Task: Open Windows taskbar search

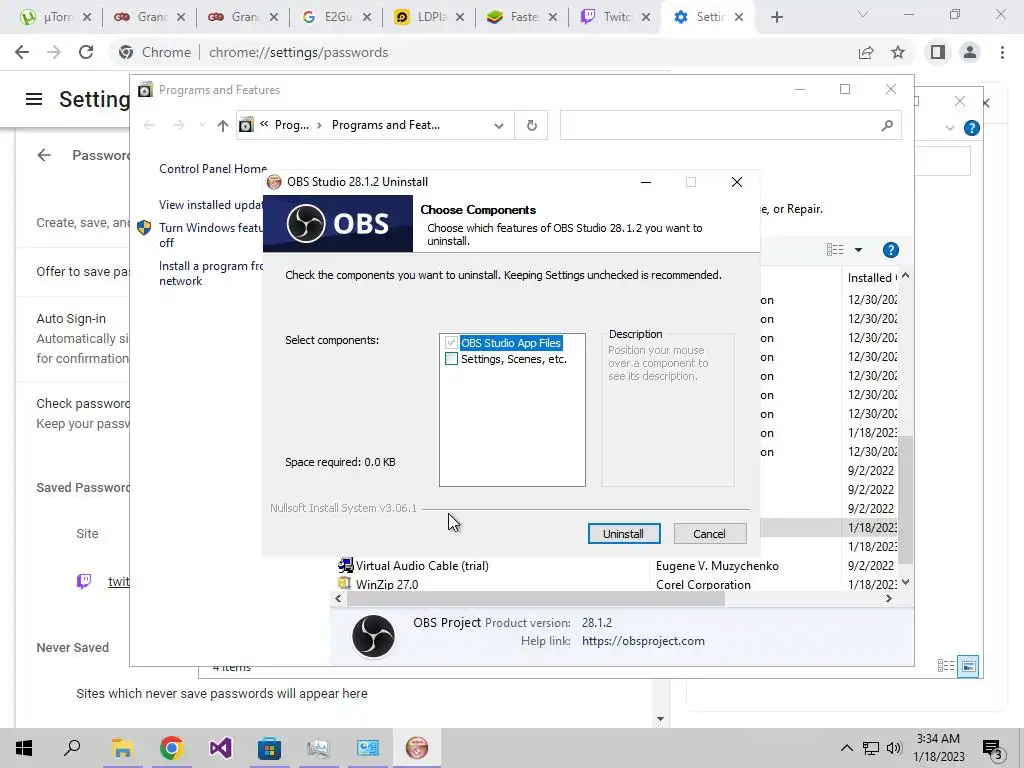Action: click(72, 748)
